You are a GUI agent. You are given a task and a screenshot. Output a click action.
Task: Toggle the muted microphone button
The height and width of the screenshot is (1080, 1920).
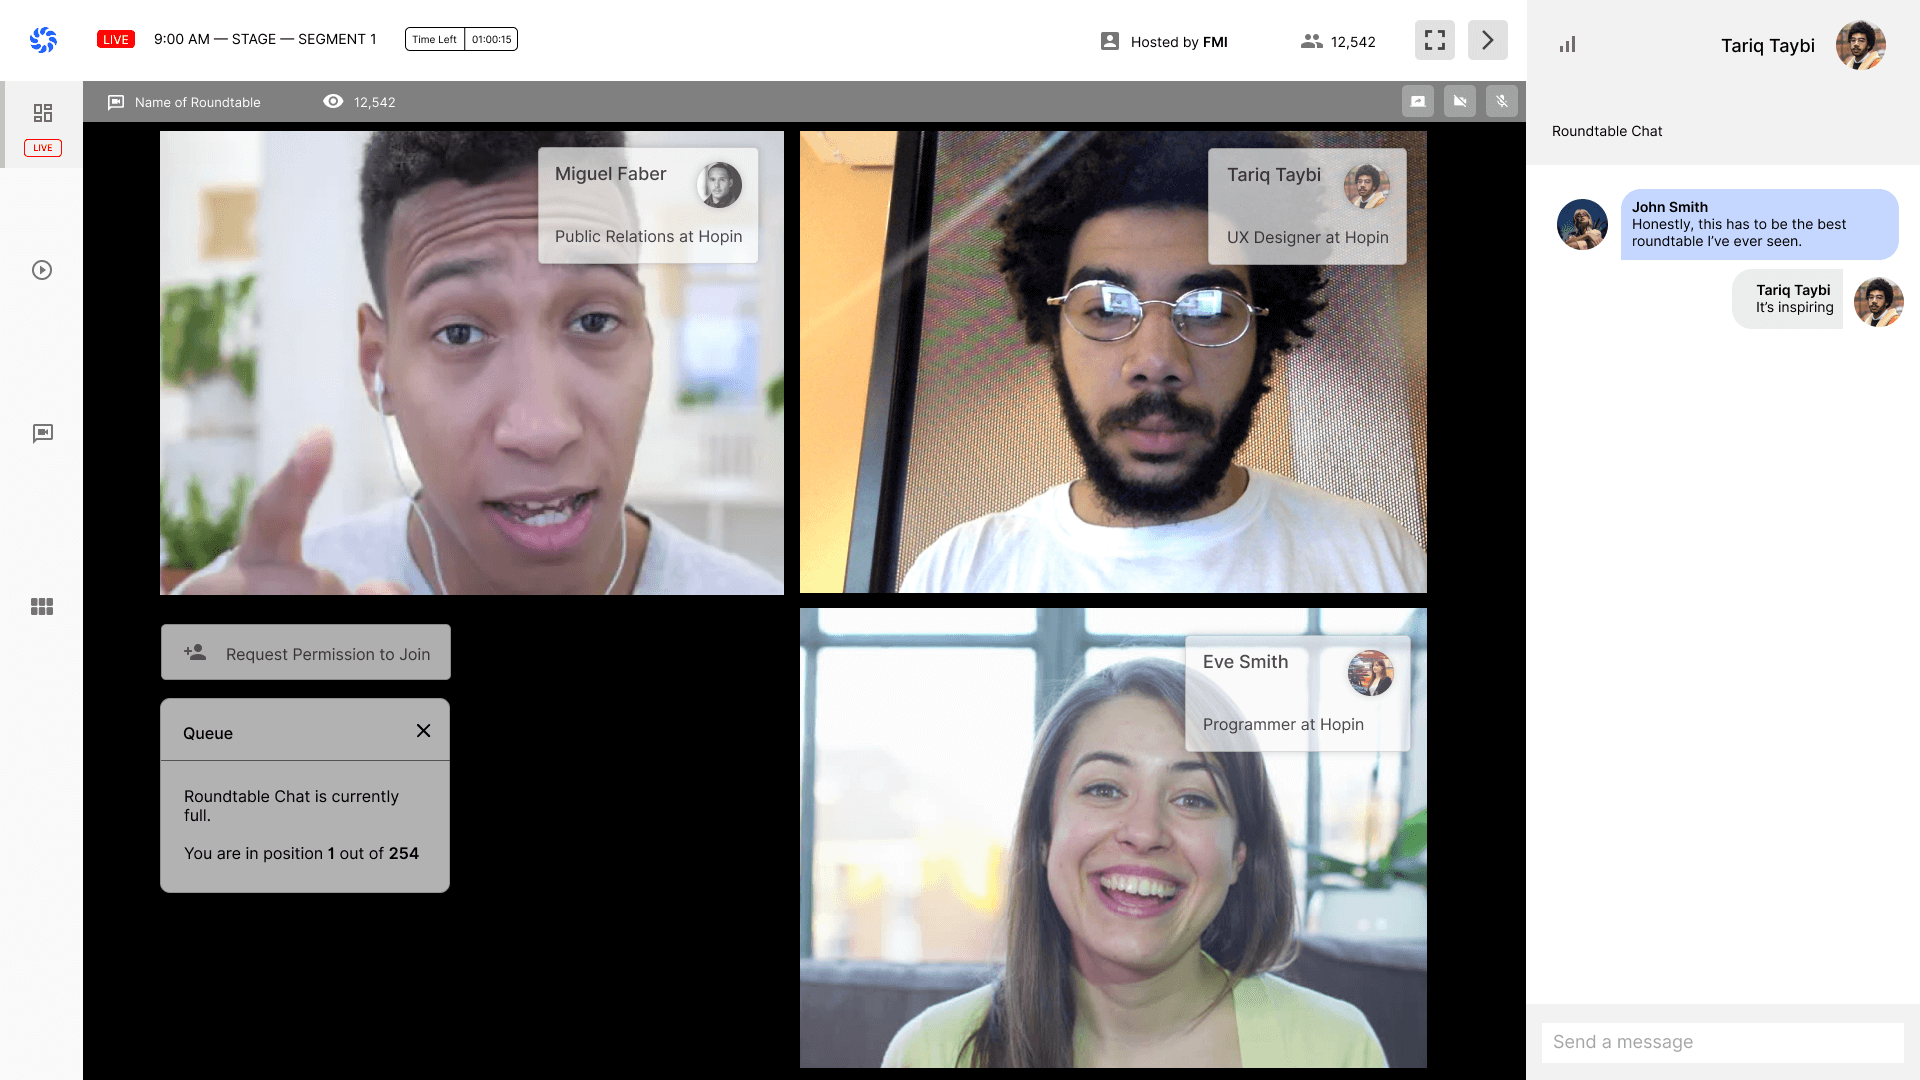point(1501,101)
